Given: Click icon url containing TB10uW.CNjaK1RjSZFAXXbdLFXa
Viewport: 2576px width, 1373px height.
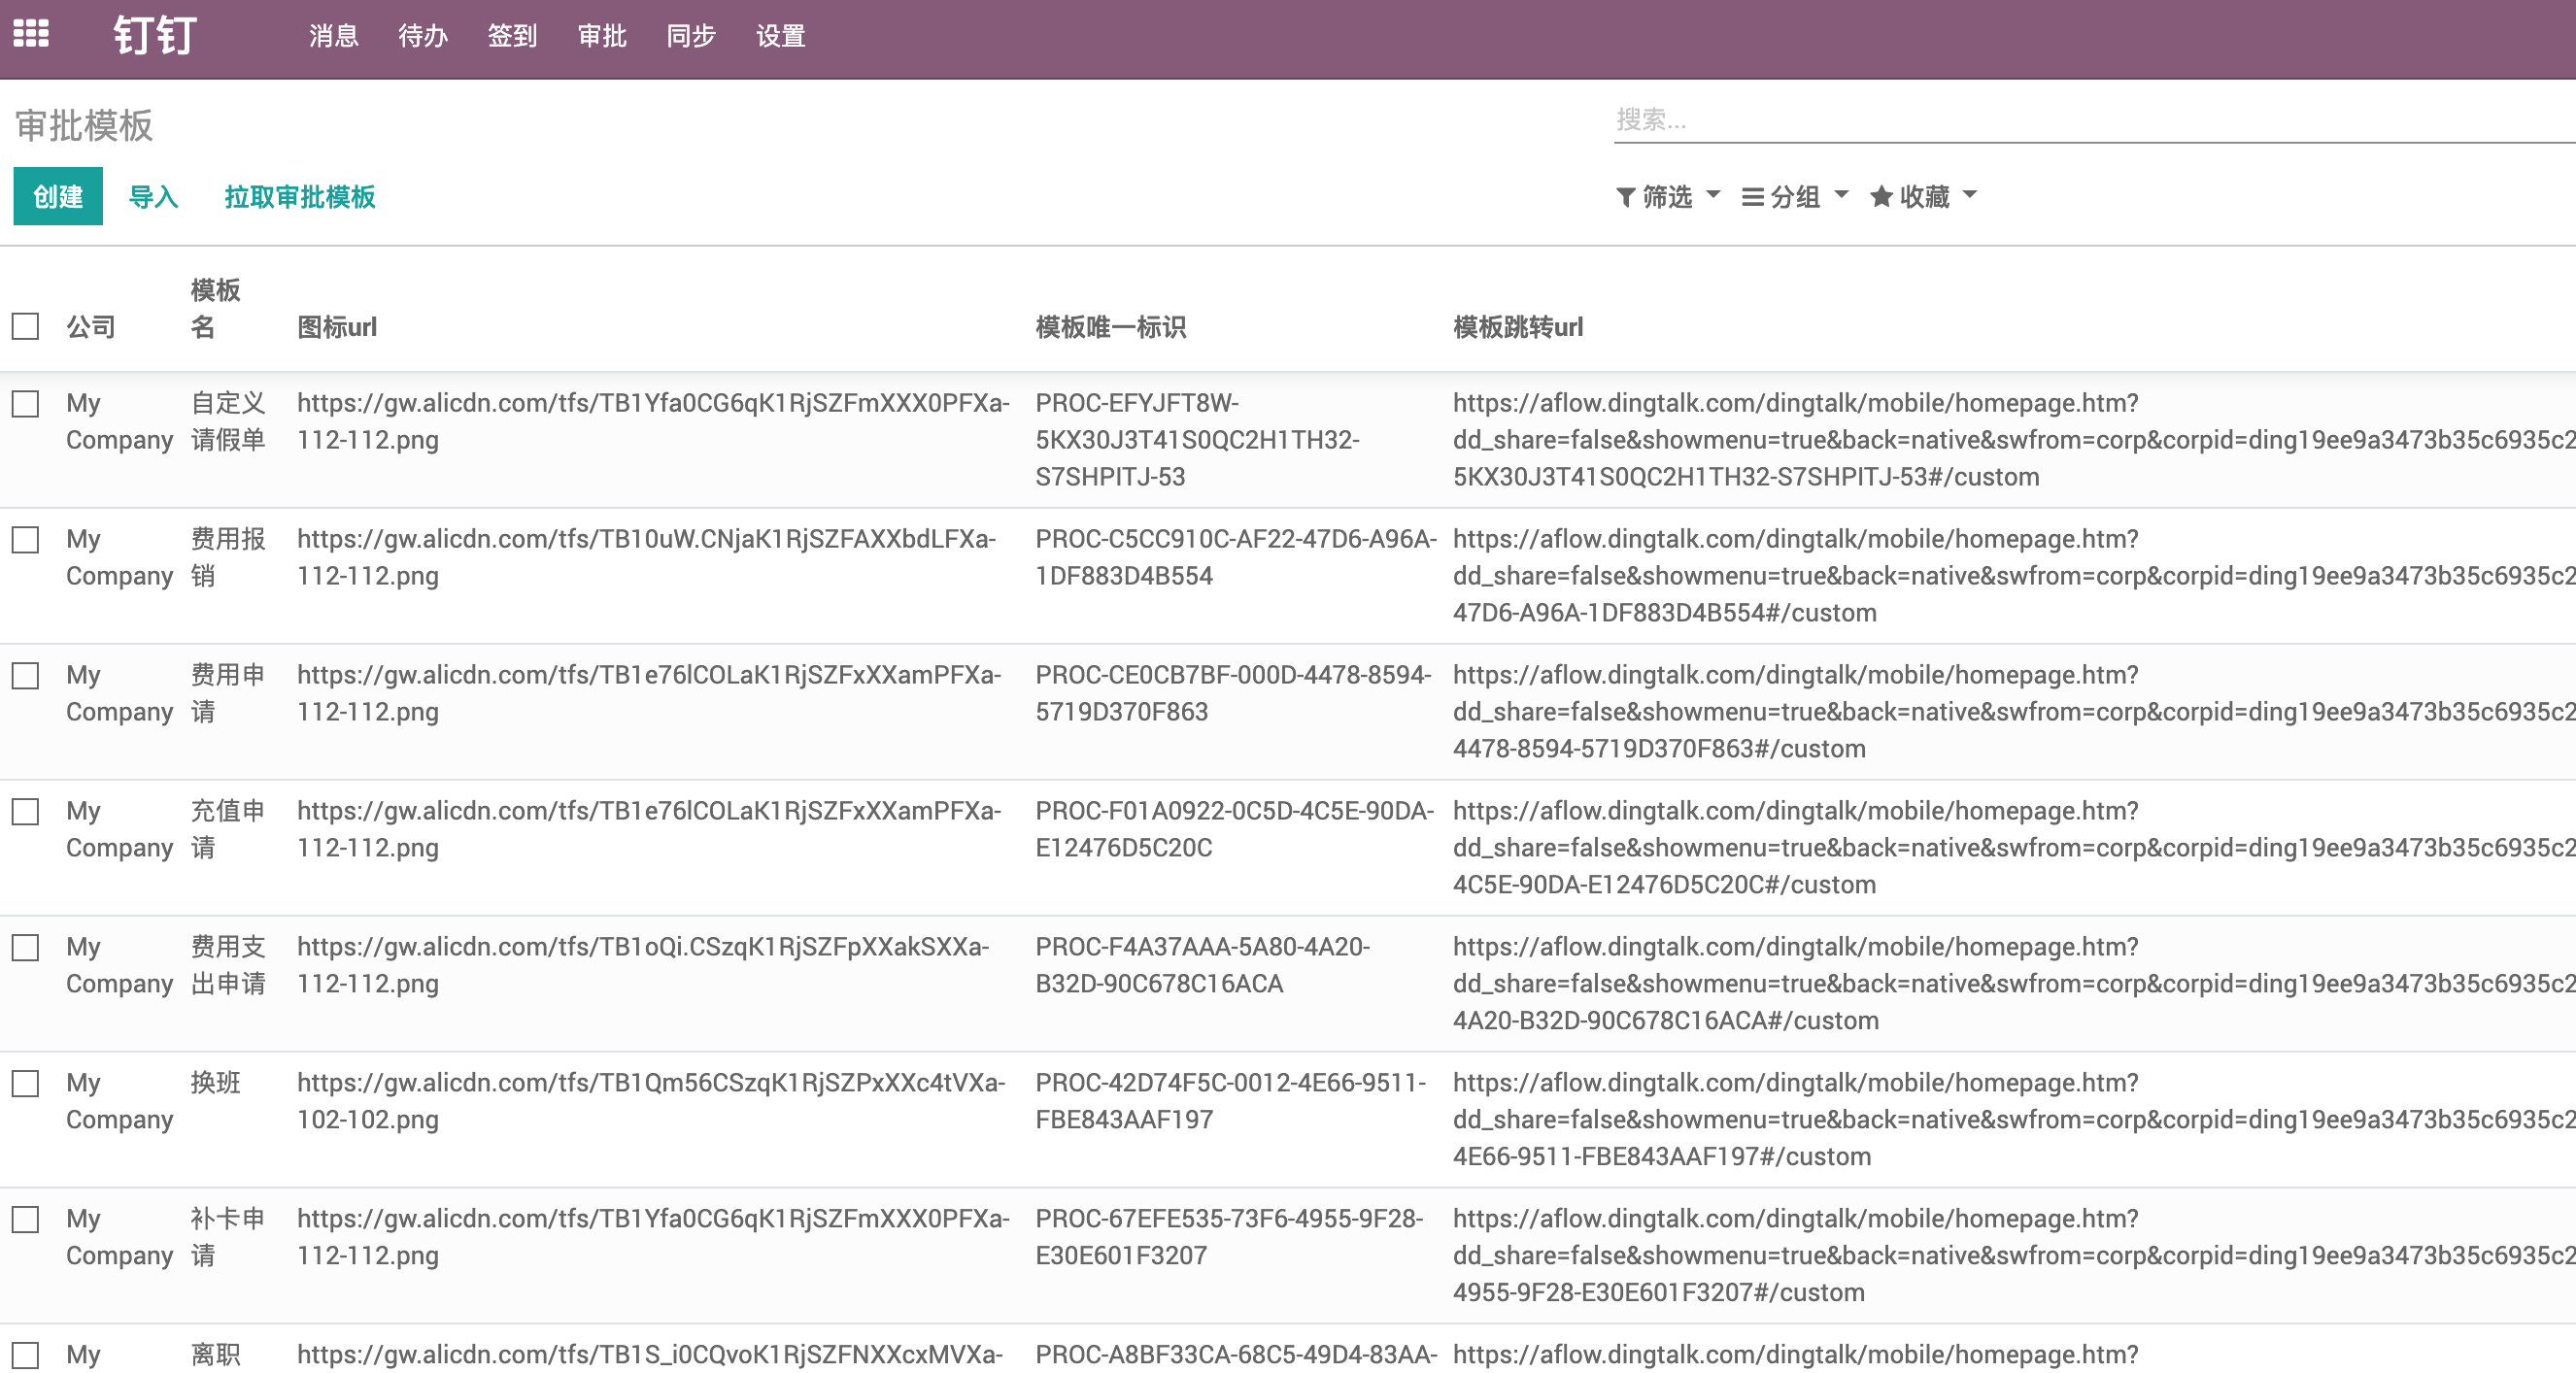Looking at the screenshot, I should (x=646, y=557).
